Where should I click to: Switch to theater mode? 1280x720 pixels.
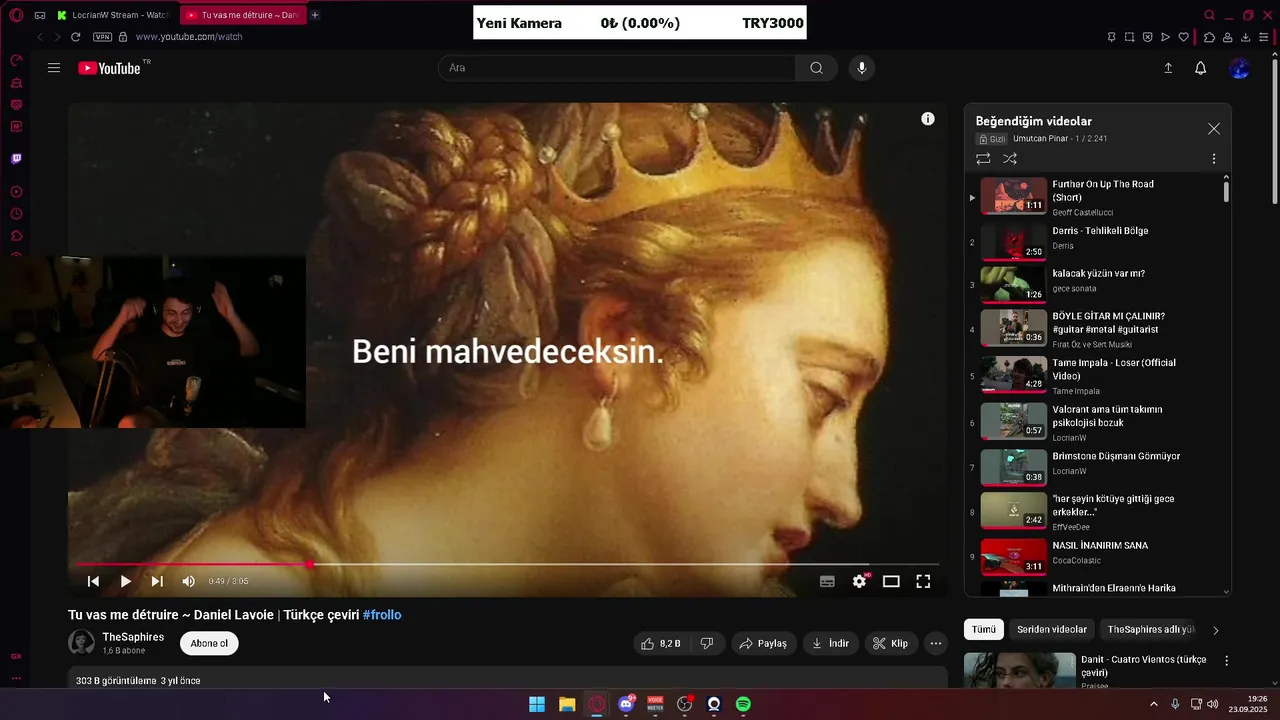[891, 581]
